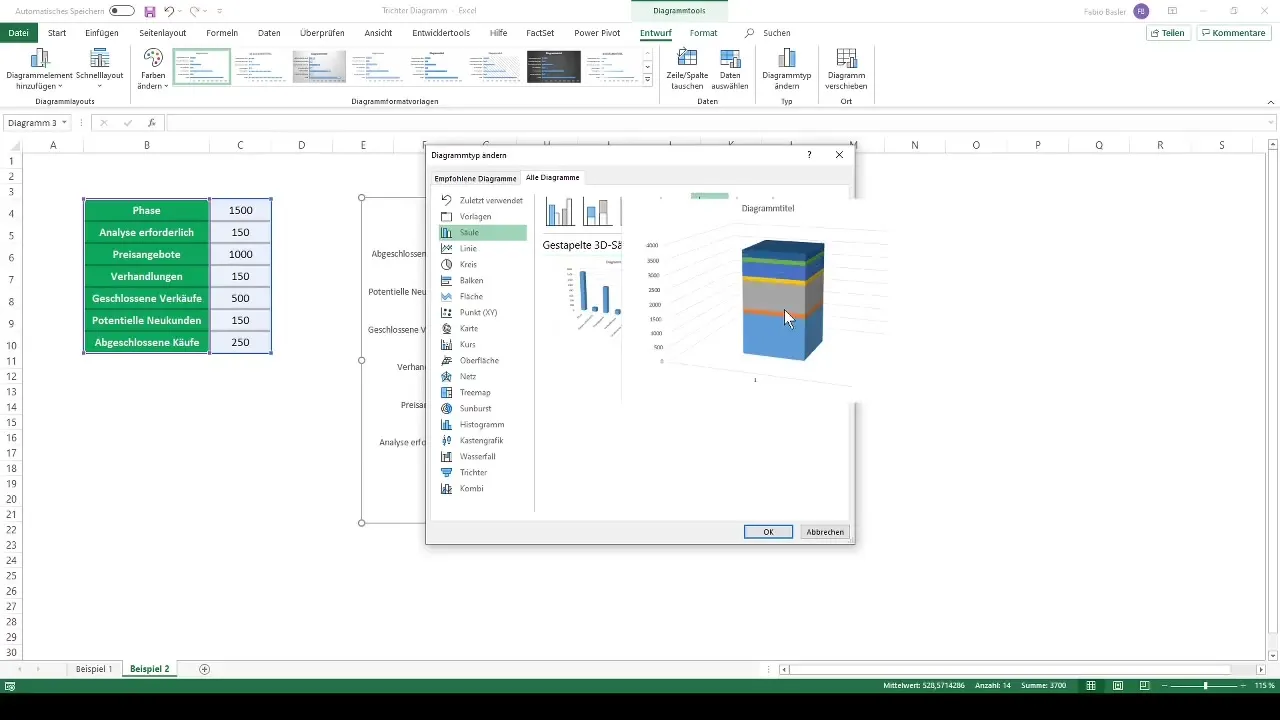The height and width of the screenshot is (720, 1280).
Task: Open the Name Box dropdown arrow
Action: point(64,123)
